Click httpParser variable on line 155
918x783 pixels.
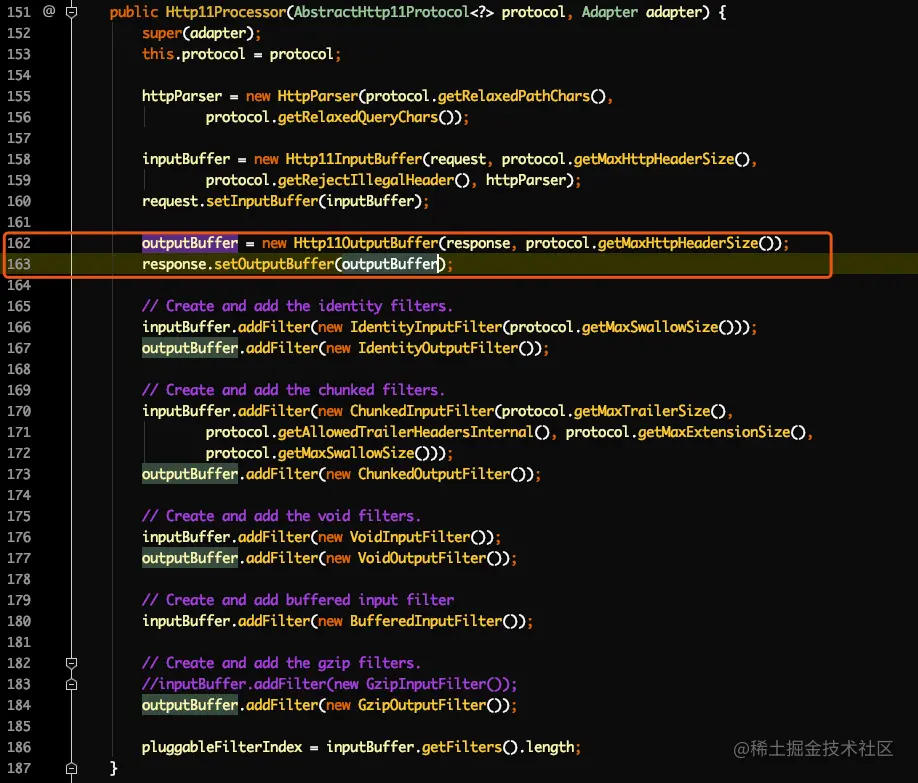[182, 97]
